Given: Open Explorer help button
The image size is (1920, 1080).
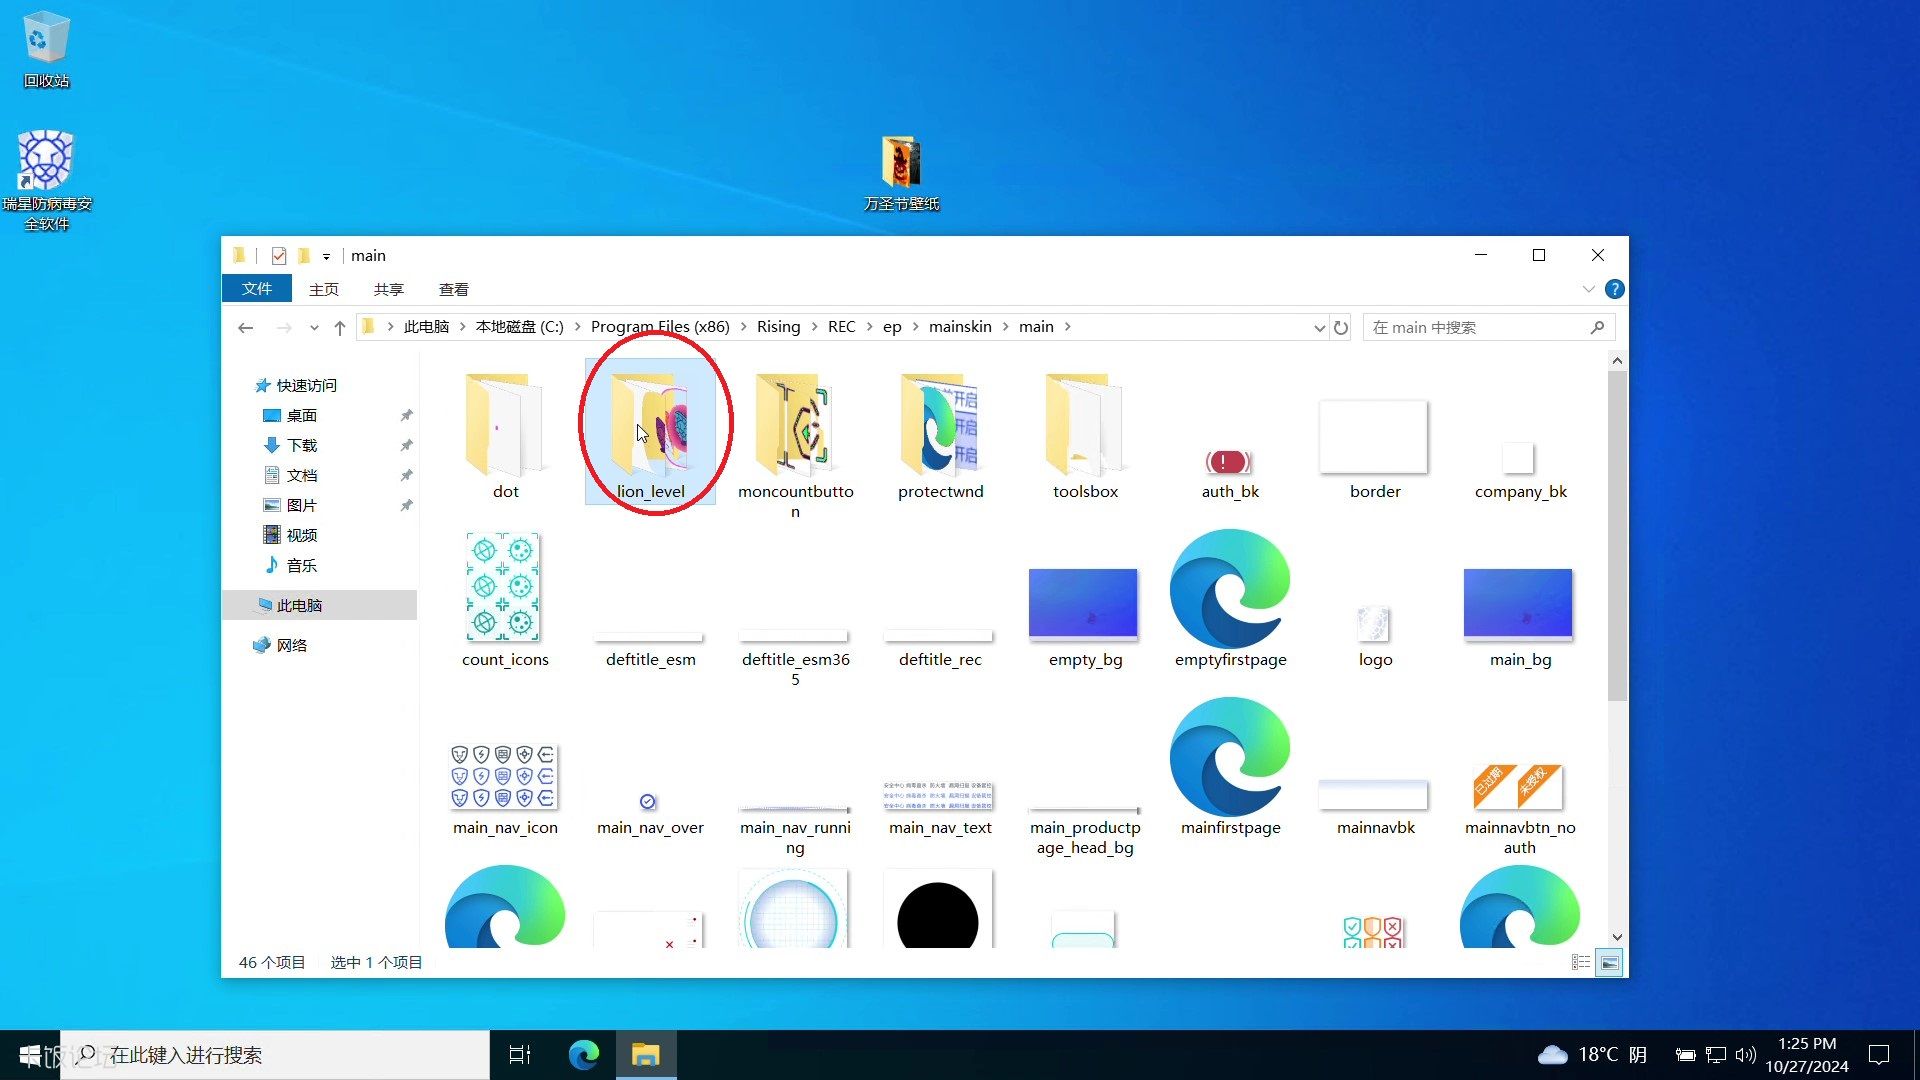Looking at the screenshot, I should [1614, 289].
